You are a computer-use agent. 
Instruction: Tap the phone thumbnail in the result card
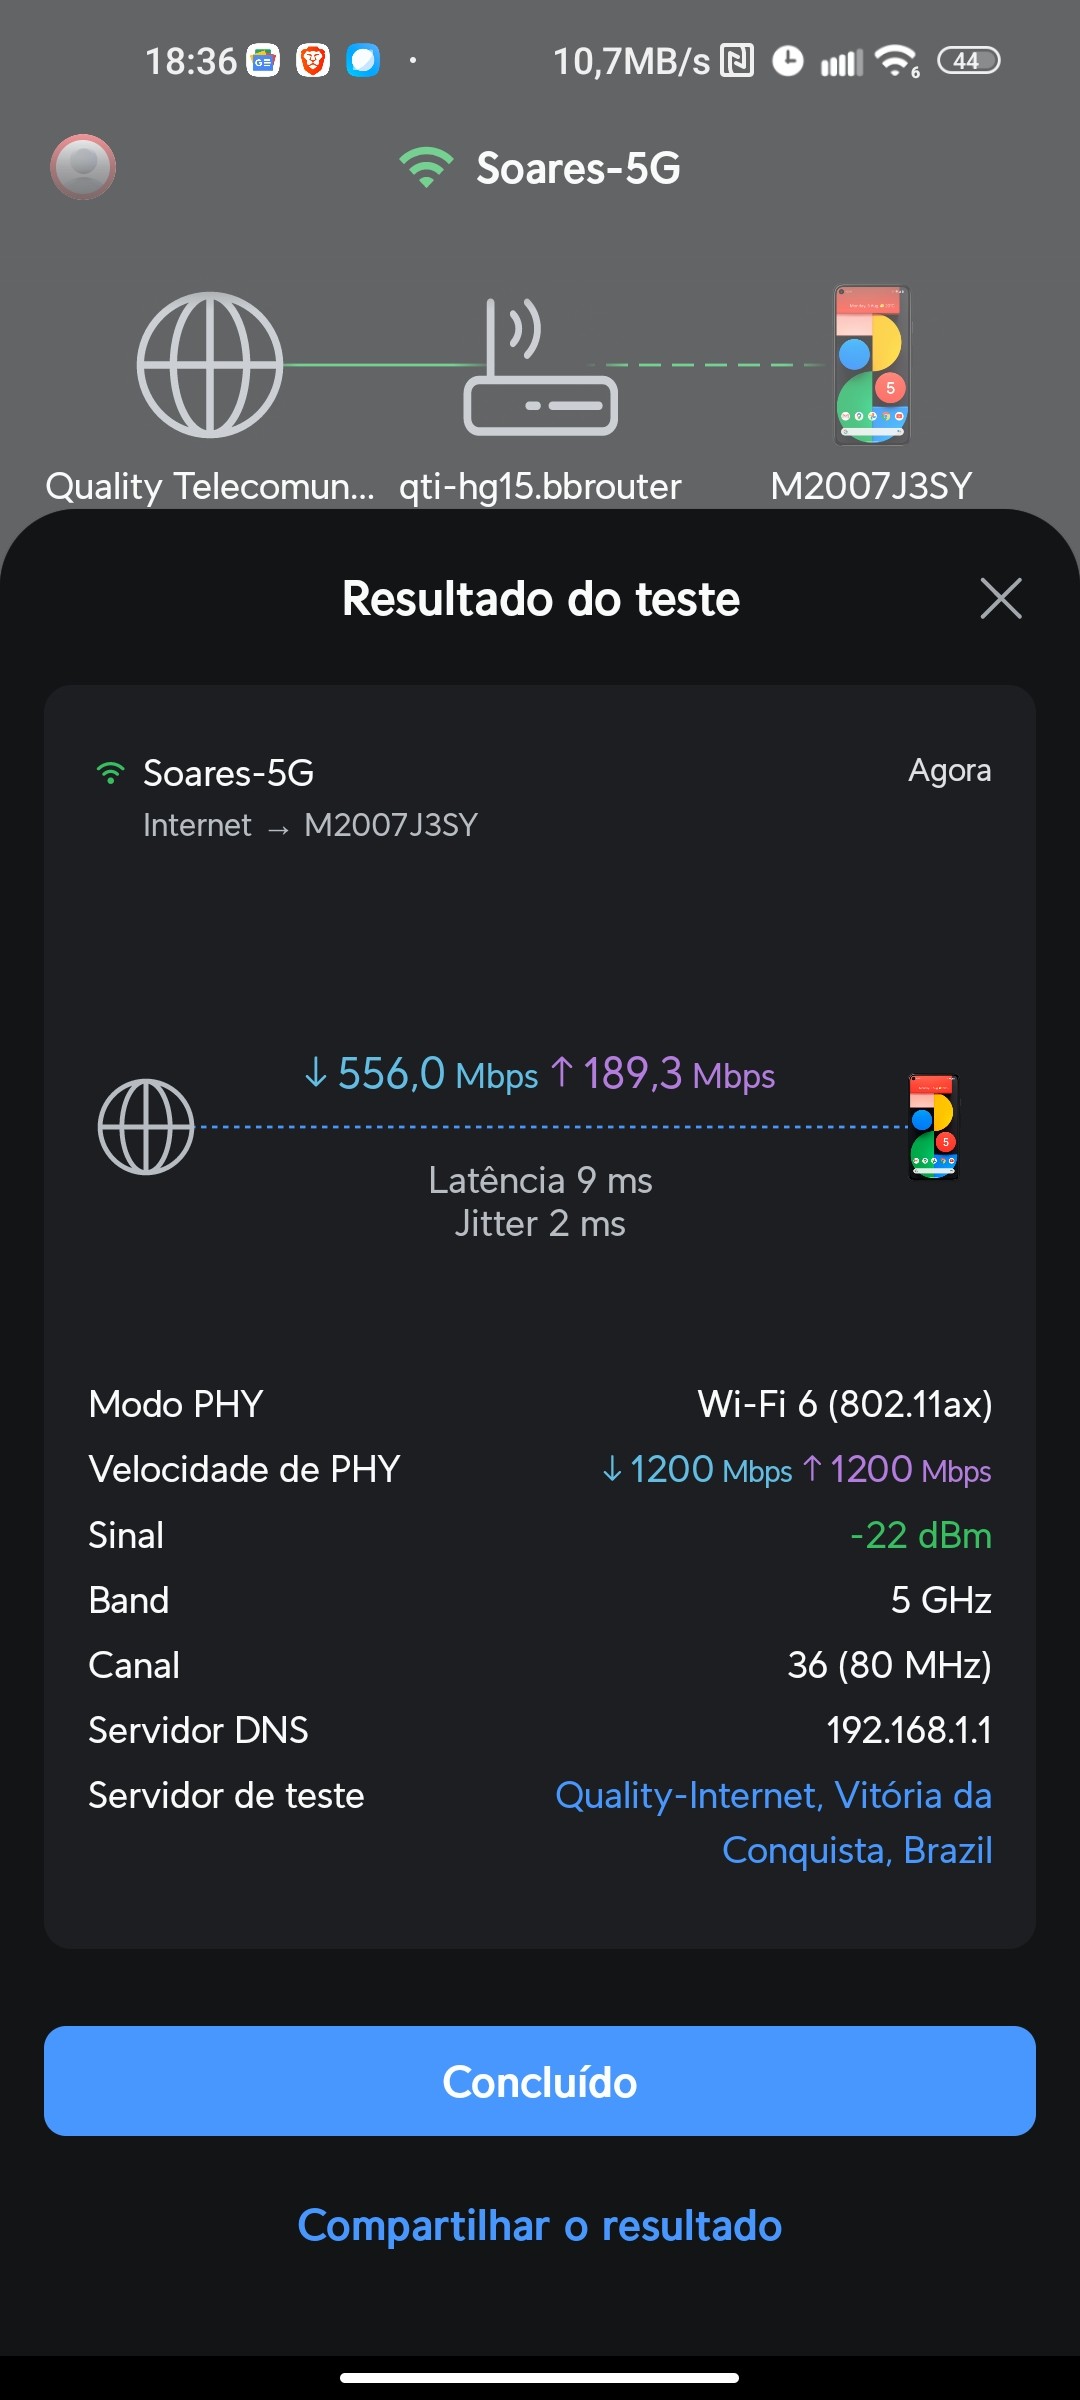click(933, 1127)
